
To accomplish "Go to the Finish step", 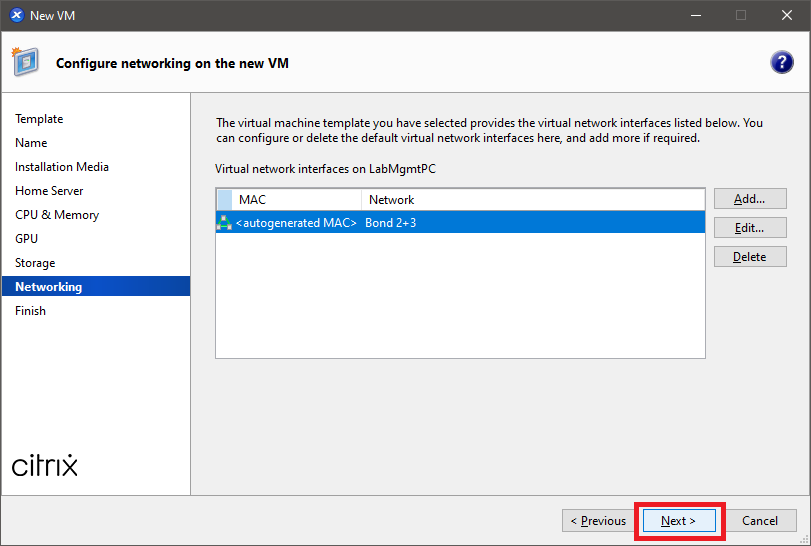I will (x=30, y=311).
